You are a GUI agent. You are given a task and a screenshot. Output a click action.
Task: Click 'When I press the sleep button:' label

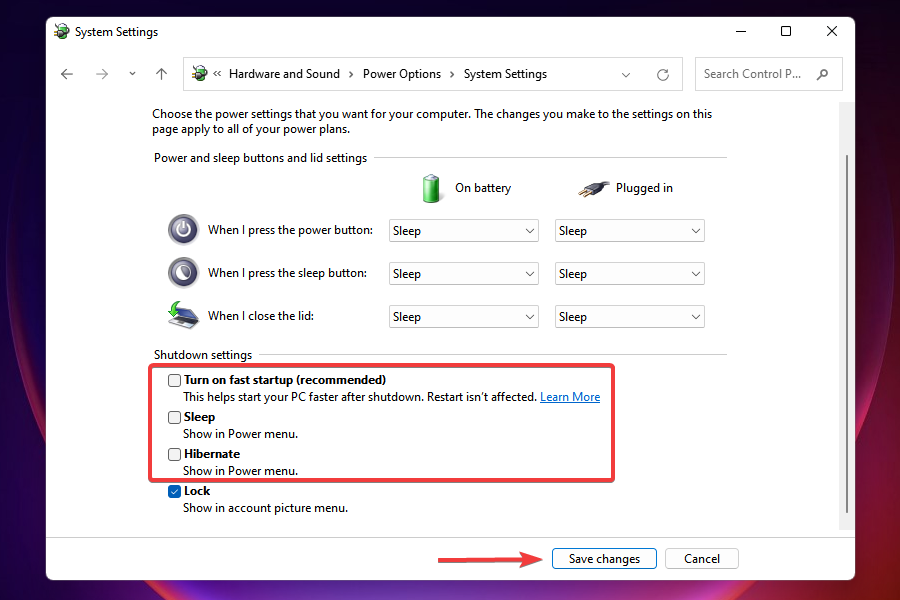point(287,273)
